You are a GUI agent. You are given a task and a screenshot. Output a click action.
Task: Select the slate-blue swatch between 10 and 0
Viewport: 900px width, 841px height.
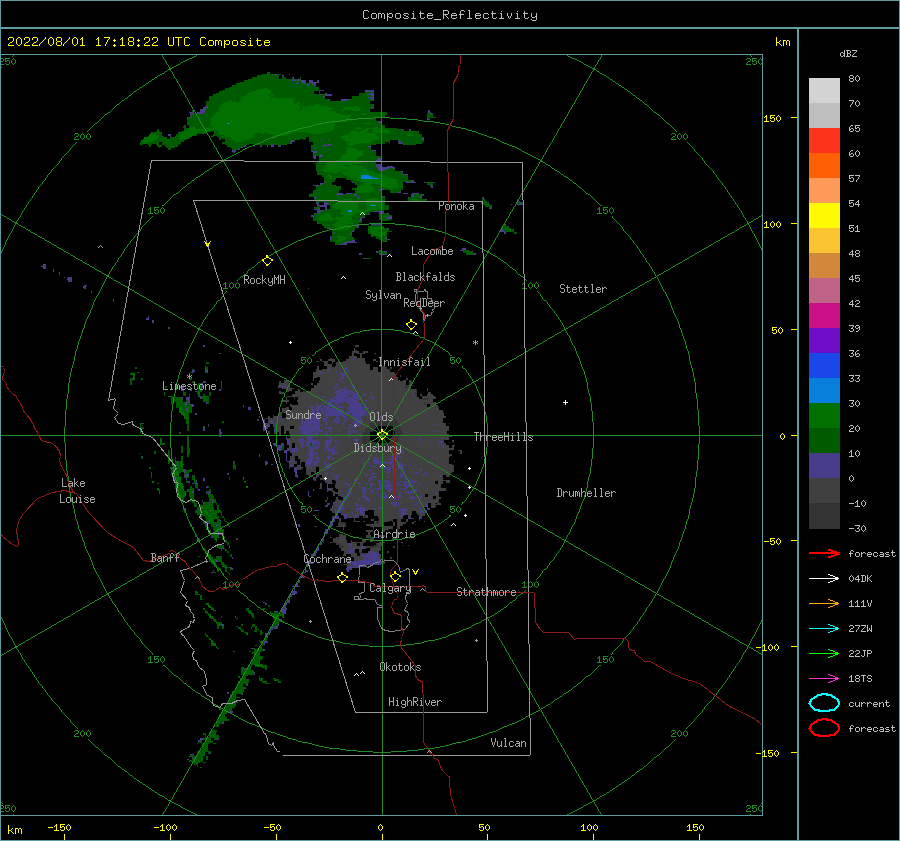pos(824,466)
